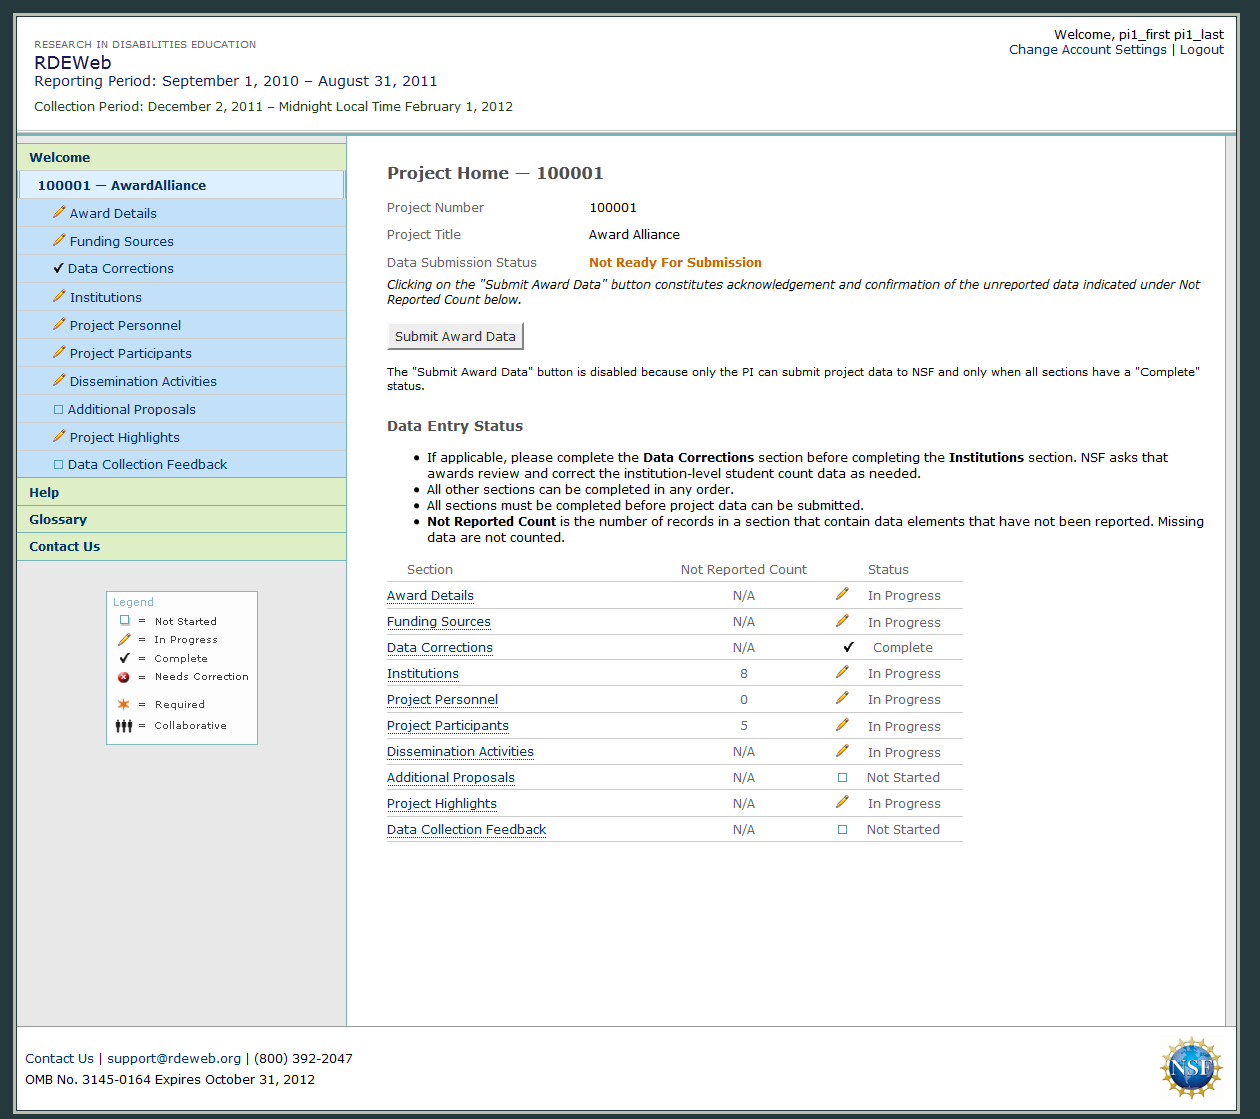
Task: Open the Help menu in sidebar
Action: [x=44, y=492]
